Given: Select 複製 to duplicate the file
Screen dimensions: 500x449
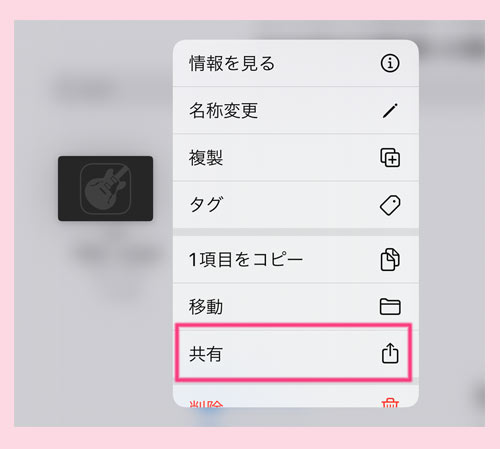Looking at the screenshot, I should 296,158.
